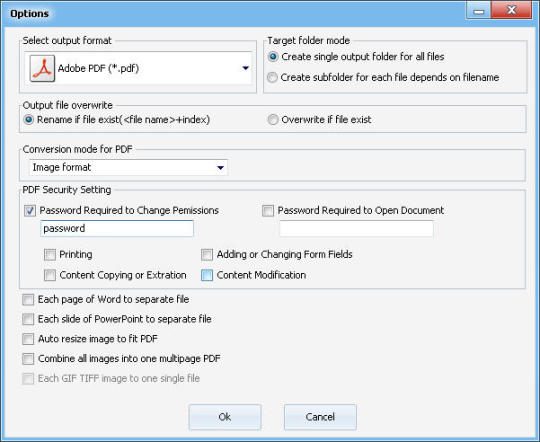Enable Password Required to Open Document
This screenshot has height=442, width=540.
coord(268,210)
